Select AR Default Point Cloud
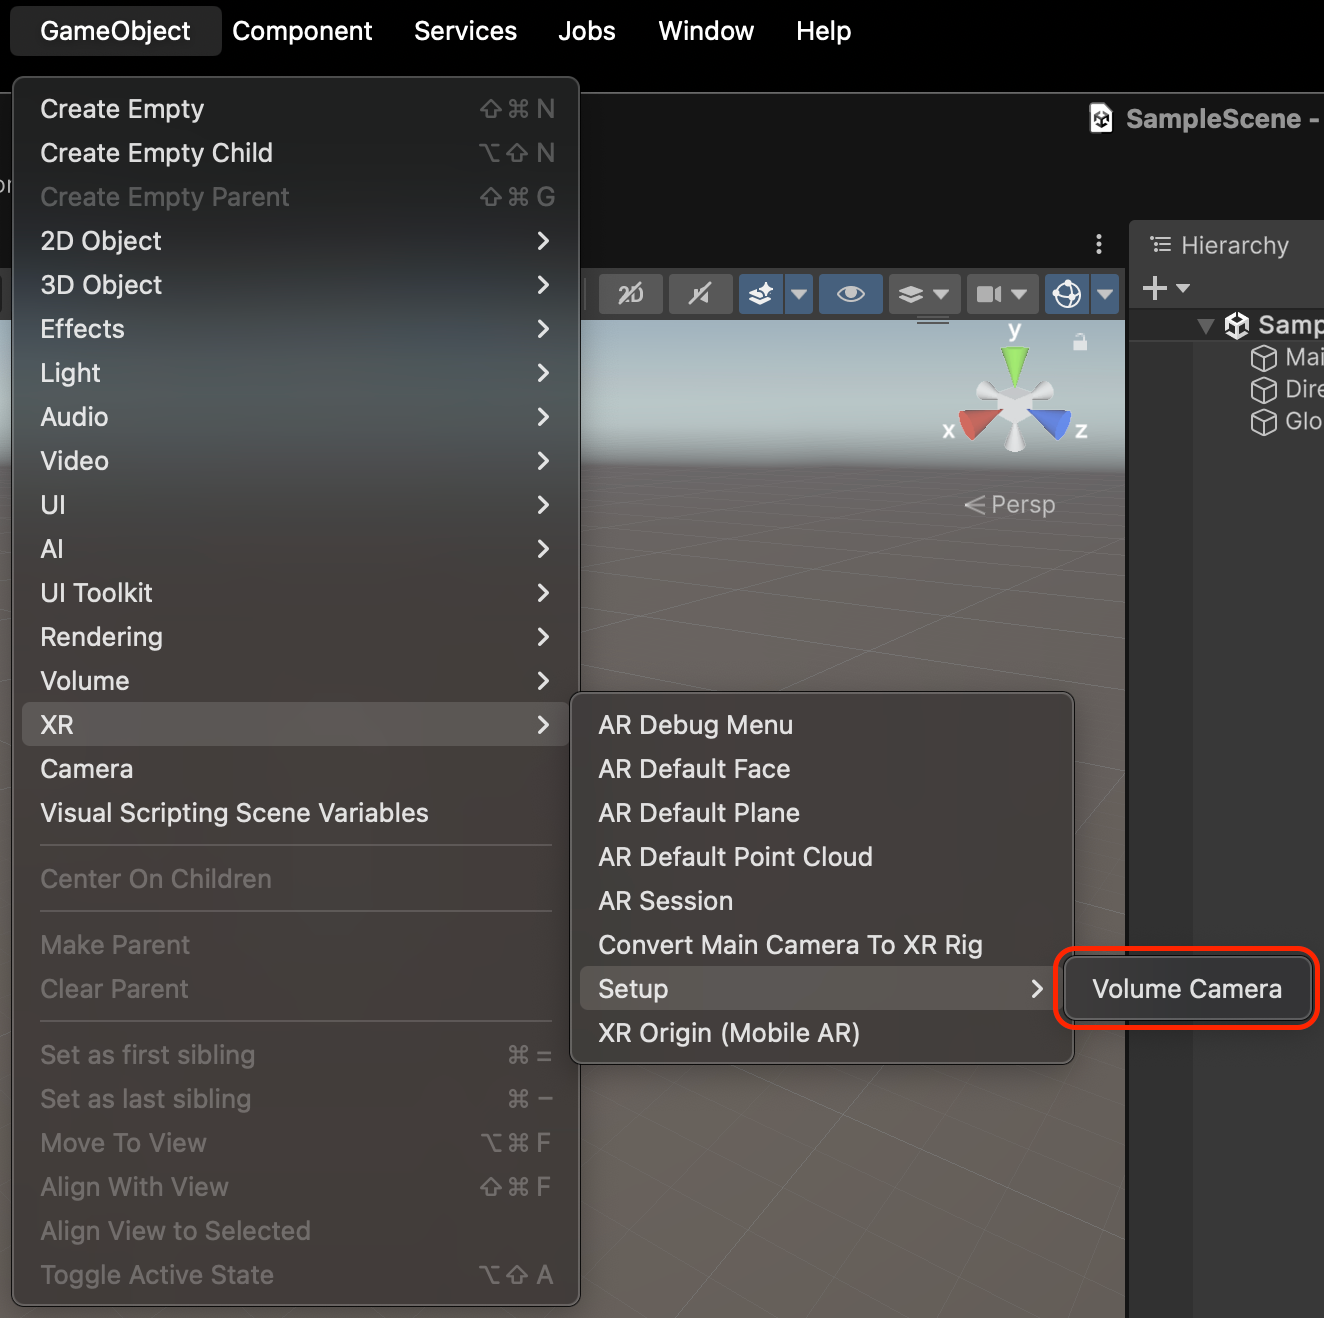 822,857
